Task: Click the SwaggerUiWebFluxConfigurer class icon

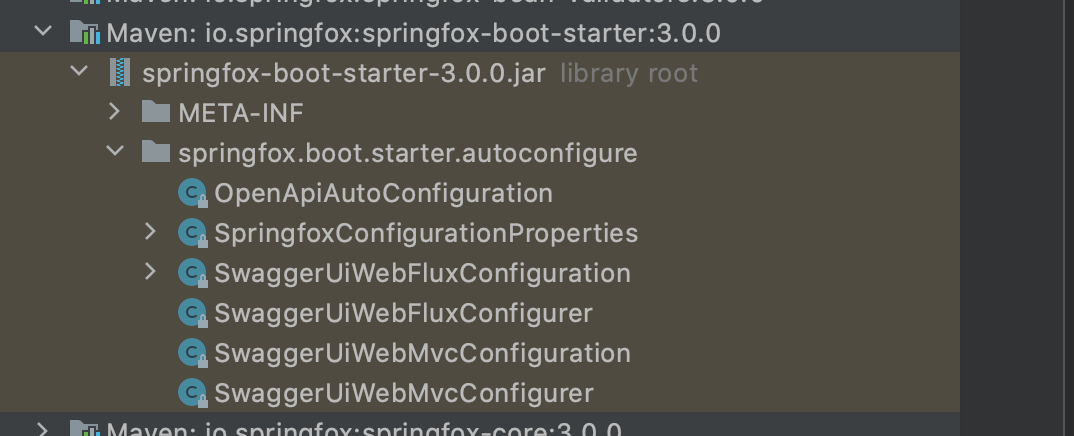Action: pyautogui.click(x=192, y=313)
